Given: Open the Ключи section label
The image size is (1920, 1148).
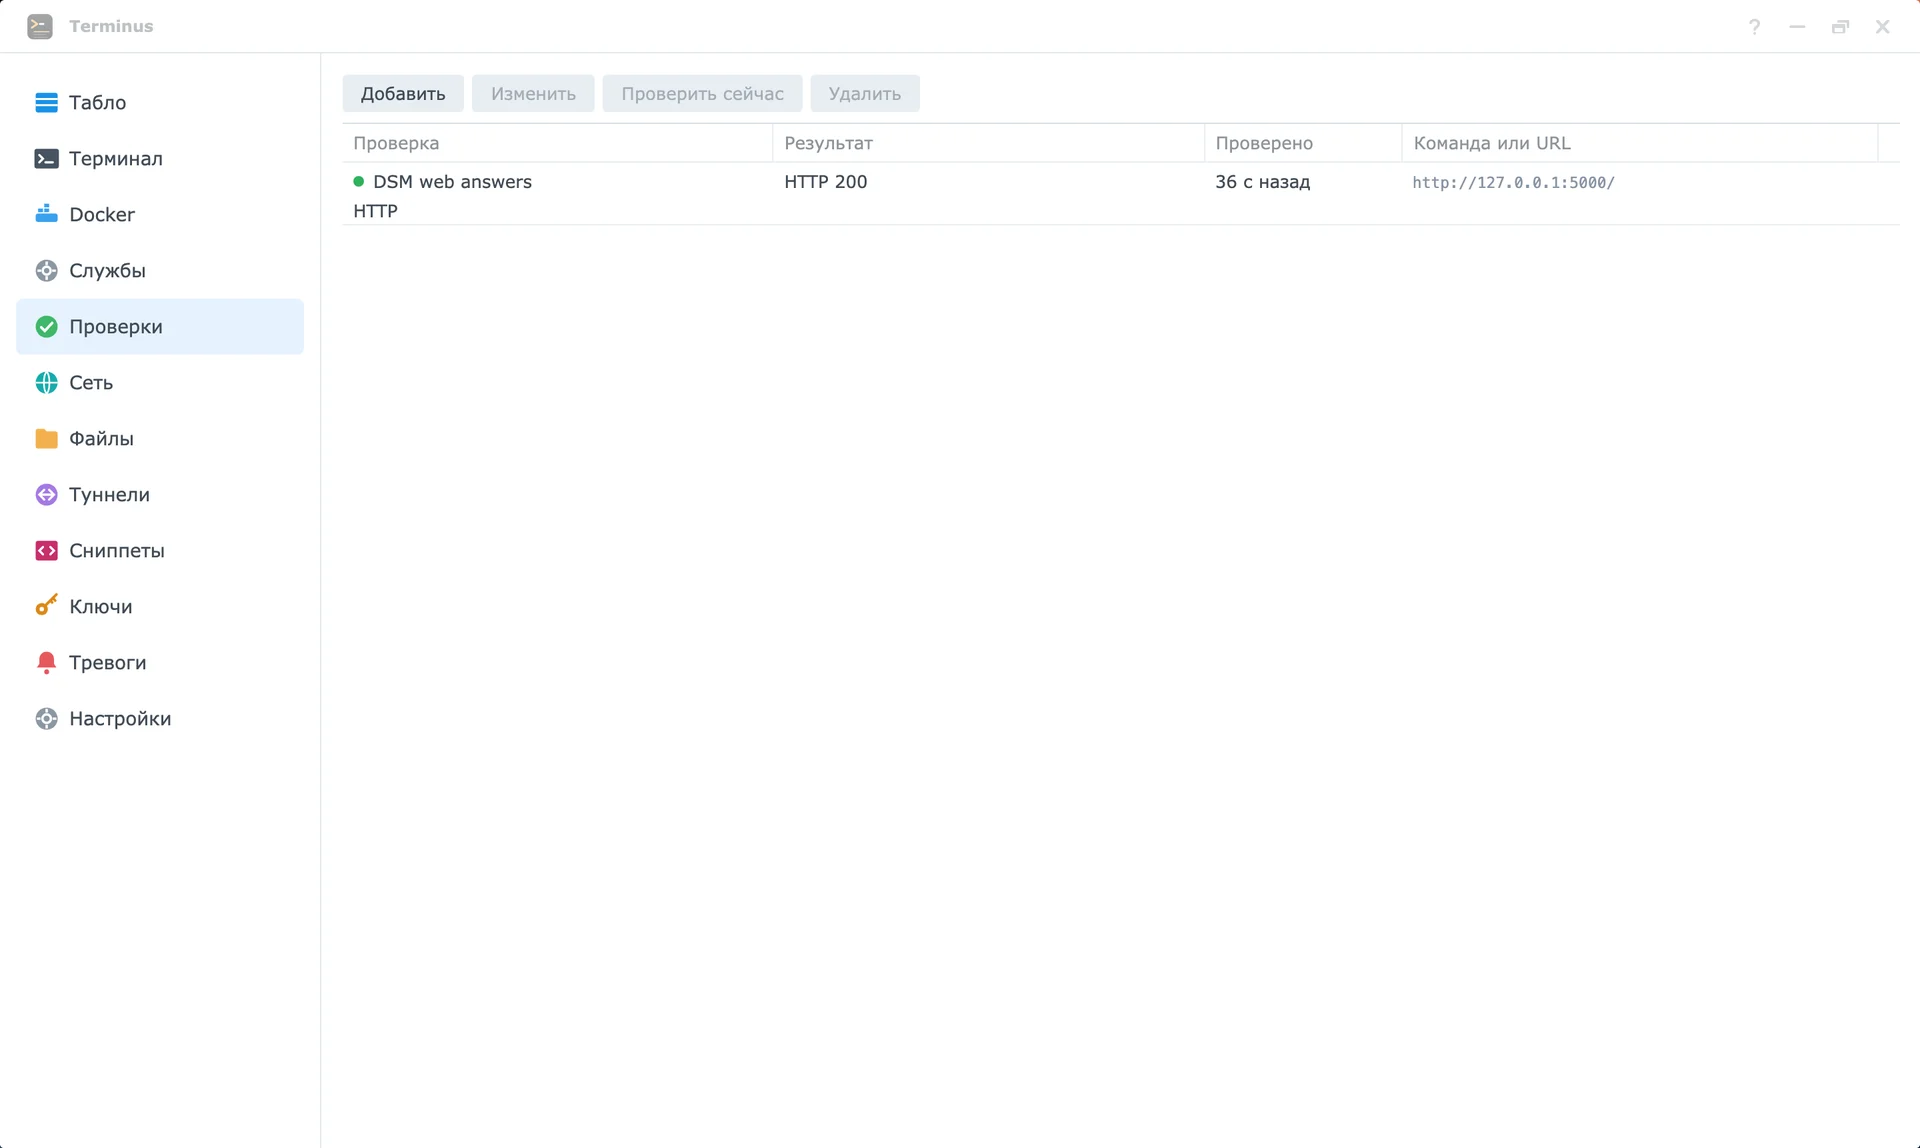Looking at the screenshot, I should coord(100,606).
